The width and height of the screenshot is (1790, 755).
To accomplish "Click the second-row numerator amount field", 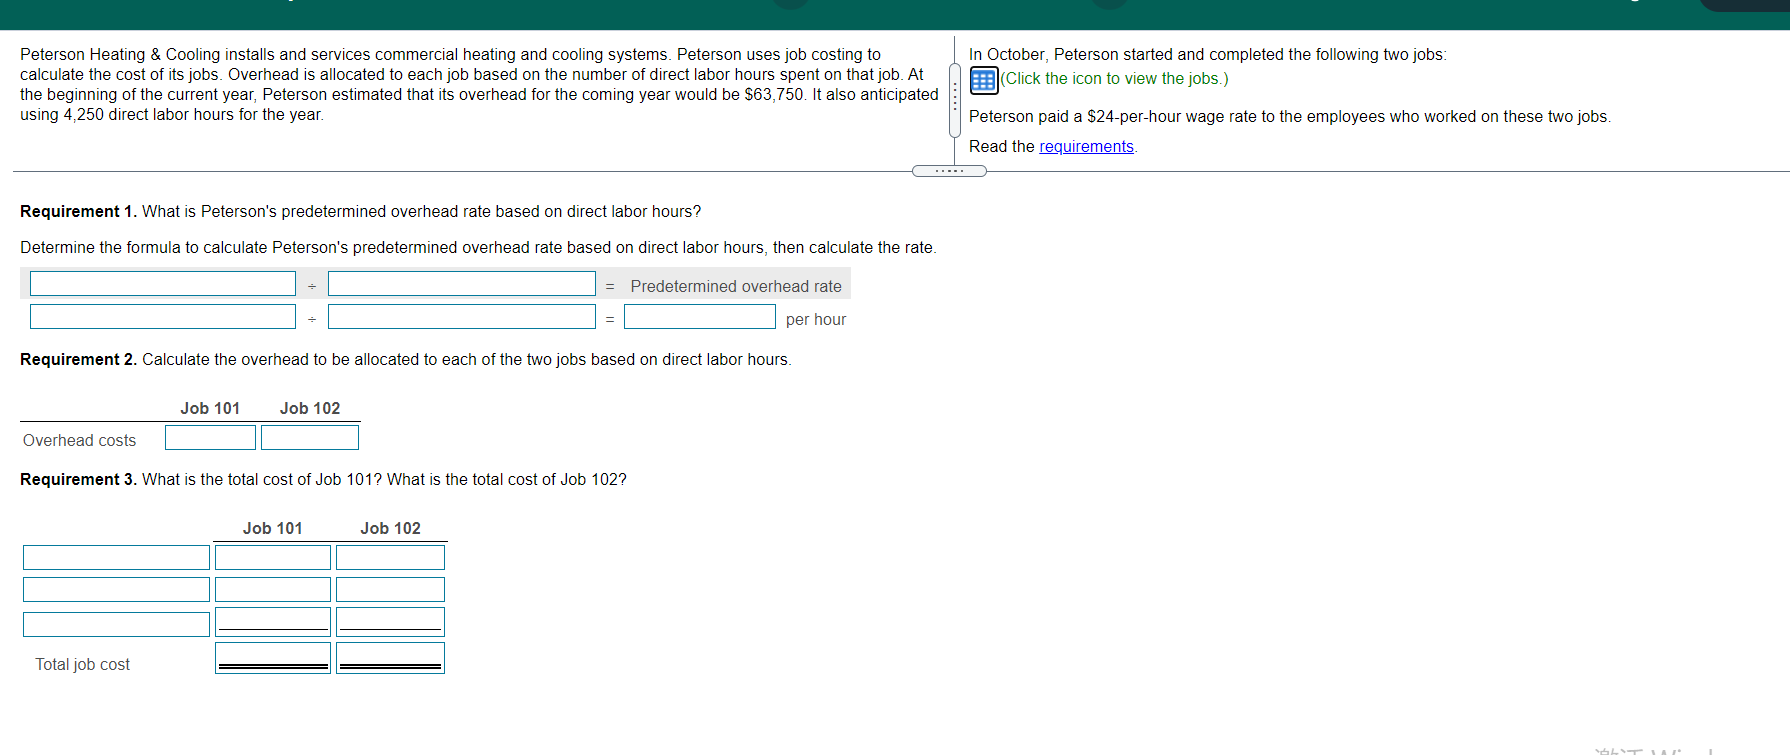I will pos(163,317).
